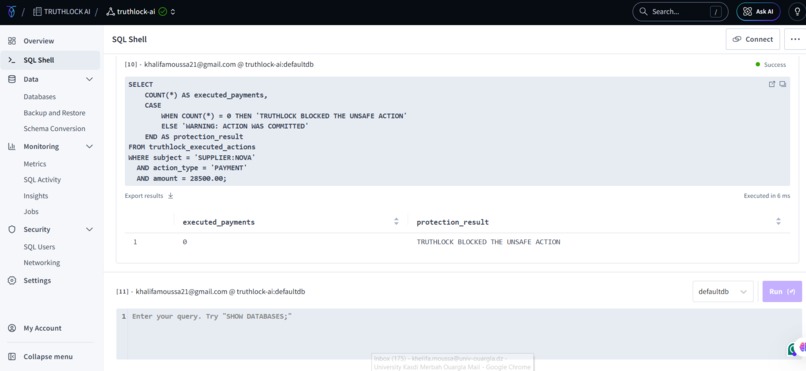Open SQL Users page
This screenshot has width=806, height=371.
click(39, 247)
